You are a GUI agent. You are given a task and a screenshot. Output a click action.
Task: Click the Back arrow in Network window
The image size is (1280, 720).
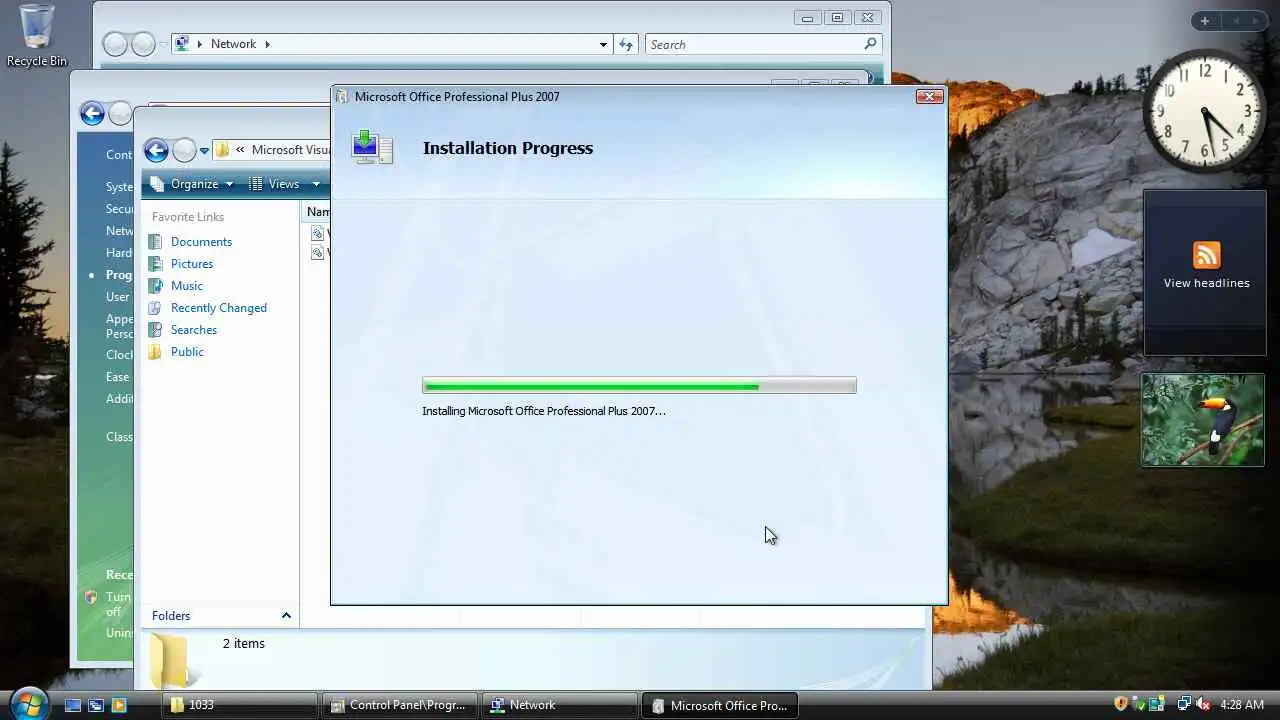[116, 44]
